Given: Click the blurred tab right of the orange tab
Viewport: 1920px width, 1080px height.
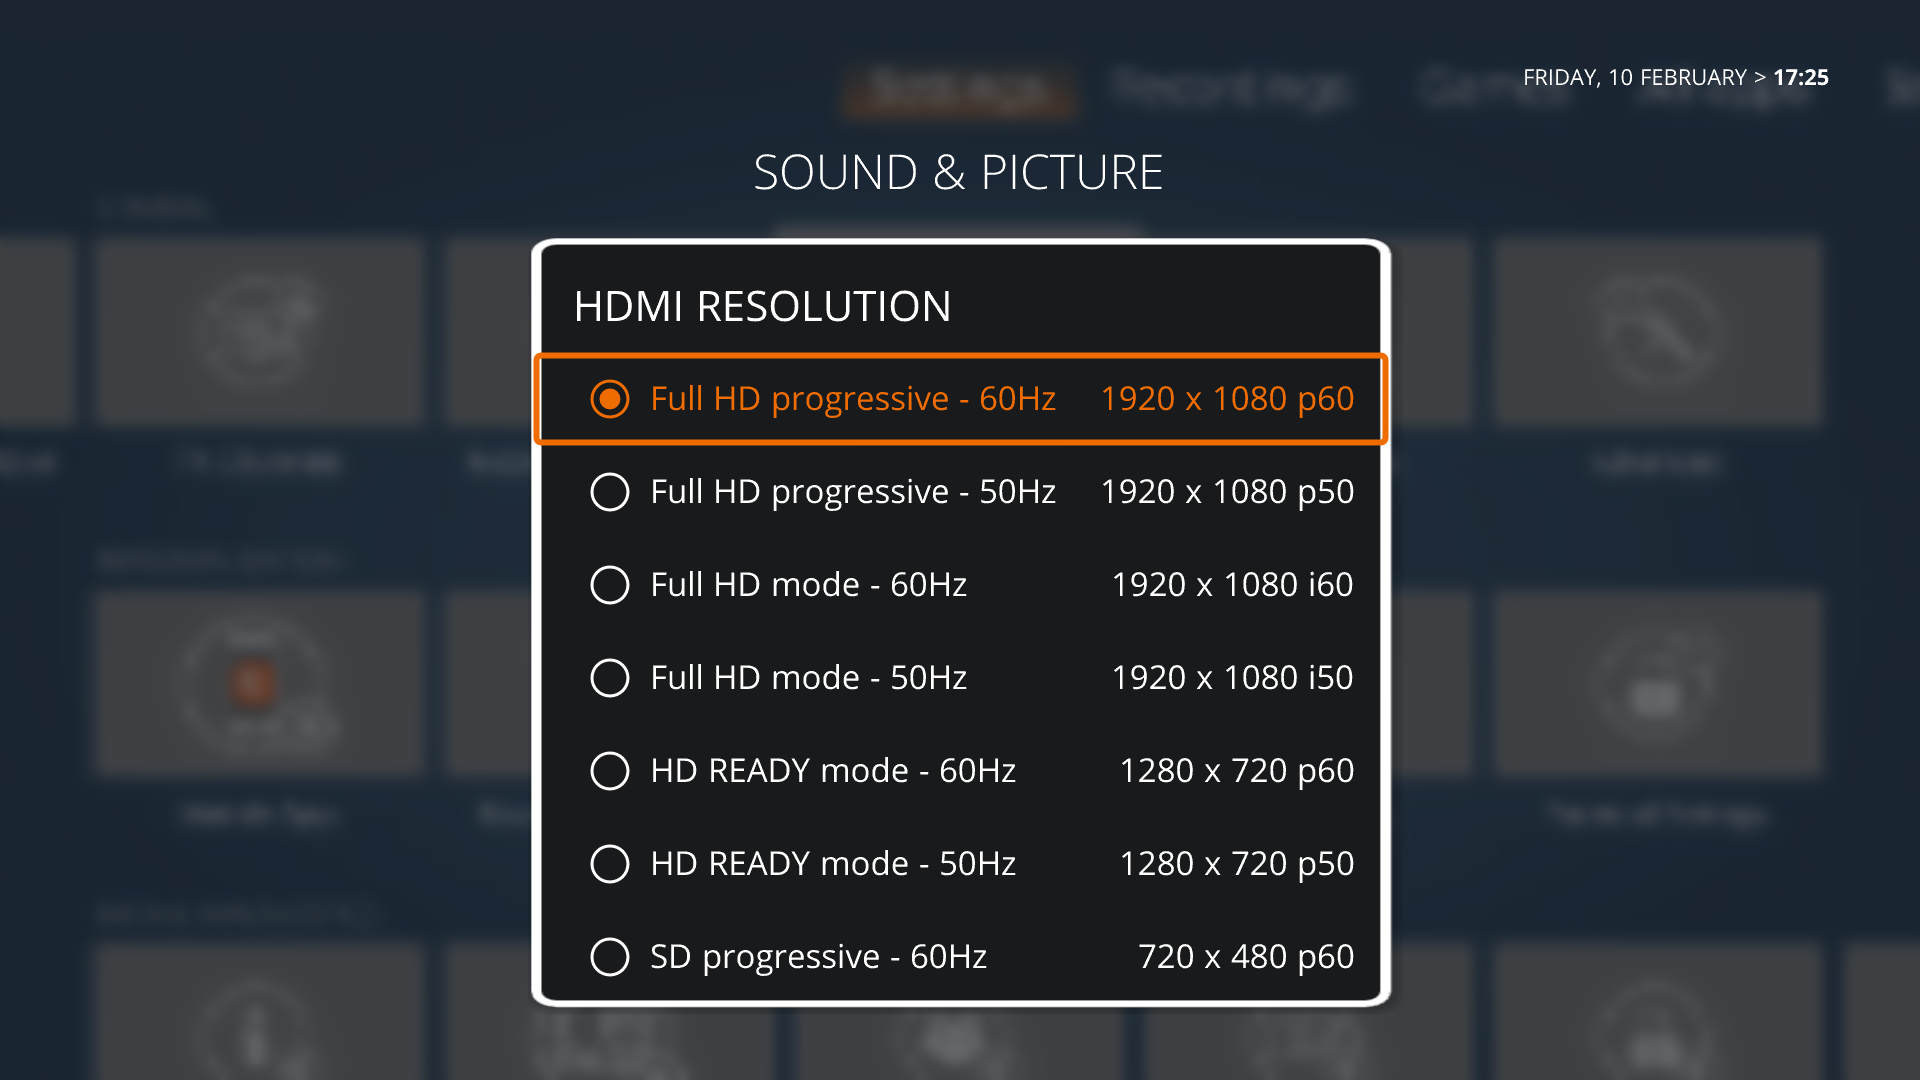Looking at the screenshot, I should pos(1230,90).
